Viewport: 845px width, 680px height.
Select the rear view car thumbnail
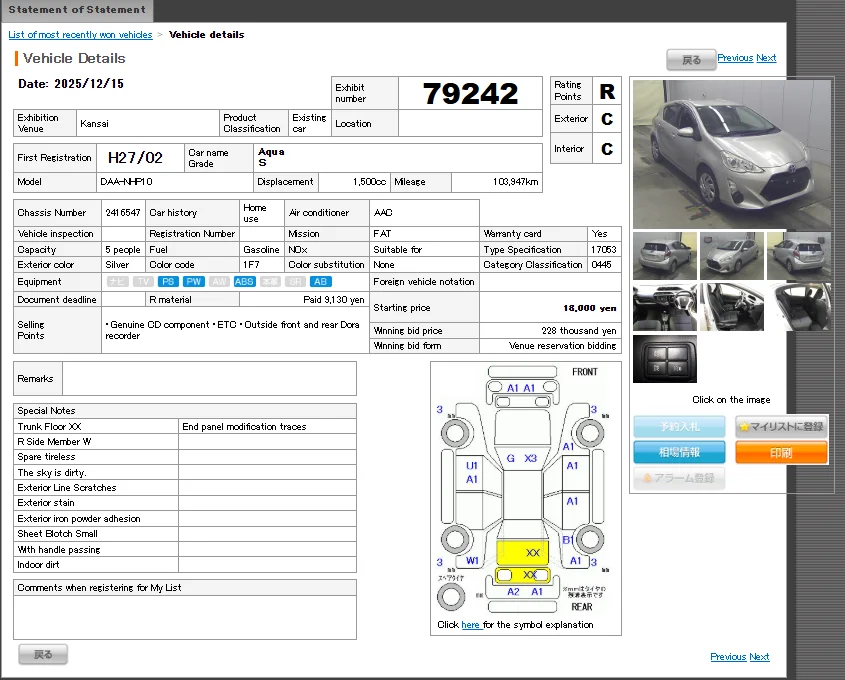coord(665,256)
